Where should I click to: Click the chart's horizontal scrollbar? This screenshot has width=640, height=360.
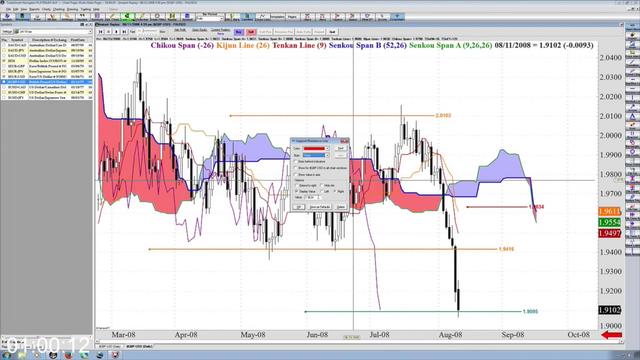tap(358, 342)
